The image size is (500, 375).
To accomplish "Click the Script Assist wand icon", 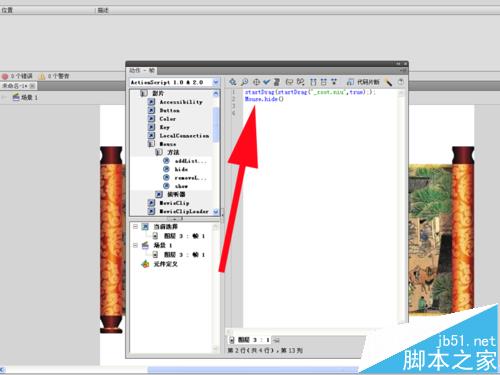I will click(388, 82).
